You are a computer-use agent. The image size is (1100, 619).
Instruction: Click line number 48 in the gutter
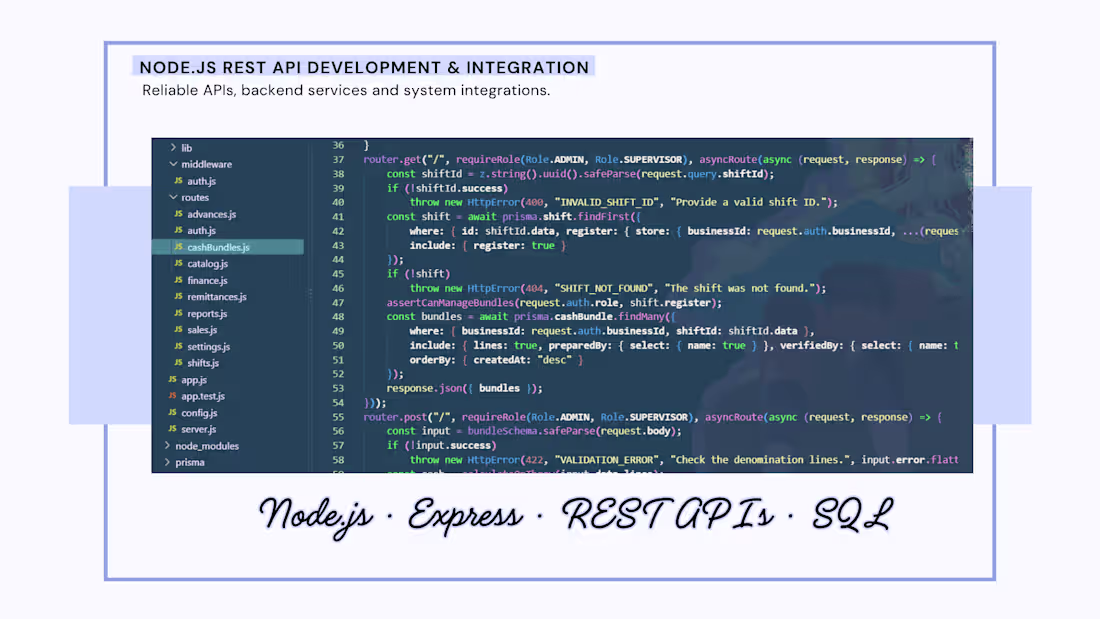tap(338, 317)
